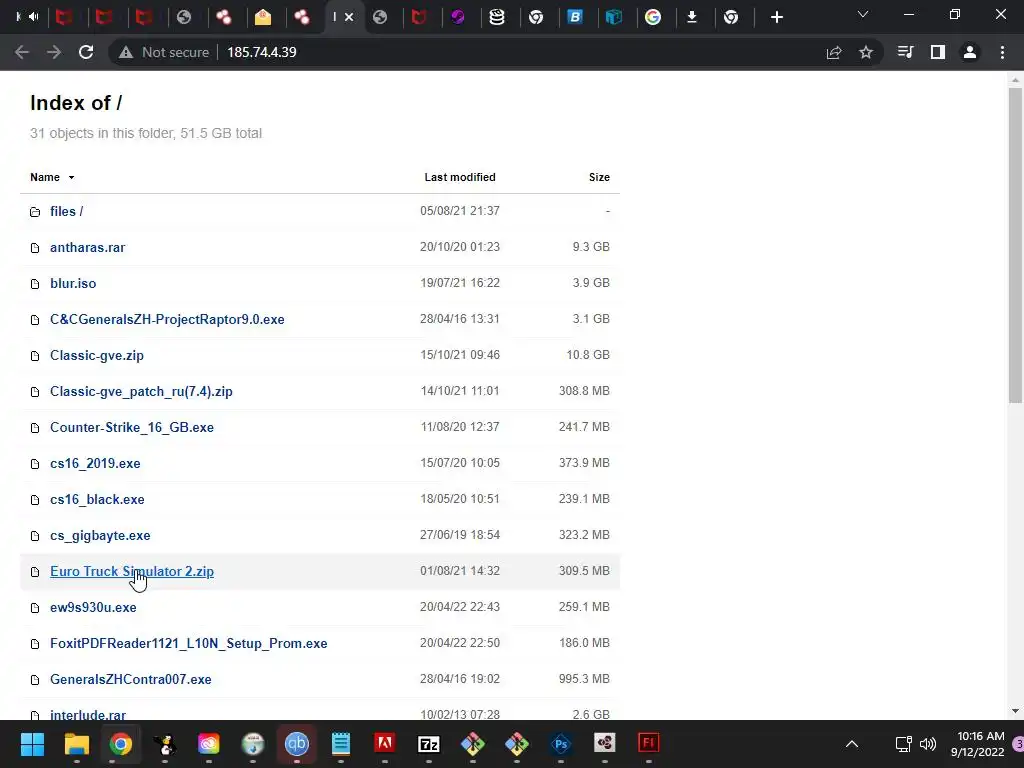Open Notepad taskbar icon
Image resolution: width=1024 pixels, height=768 pixels.
(x=341, y=744)
